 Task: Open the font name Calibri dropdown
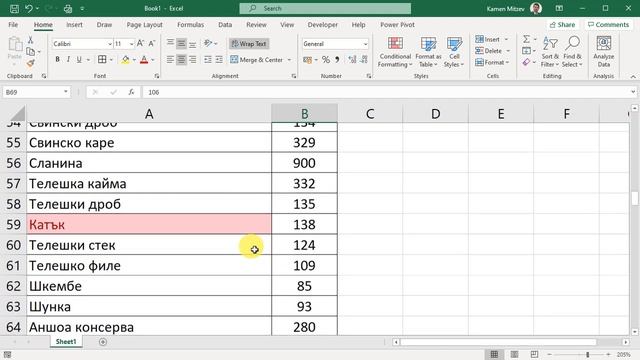pos(110,44)
